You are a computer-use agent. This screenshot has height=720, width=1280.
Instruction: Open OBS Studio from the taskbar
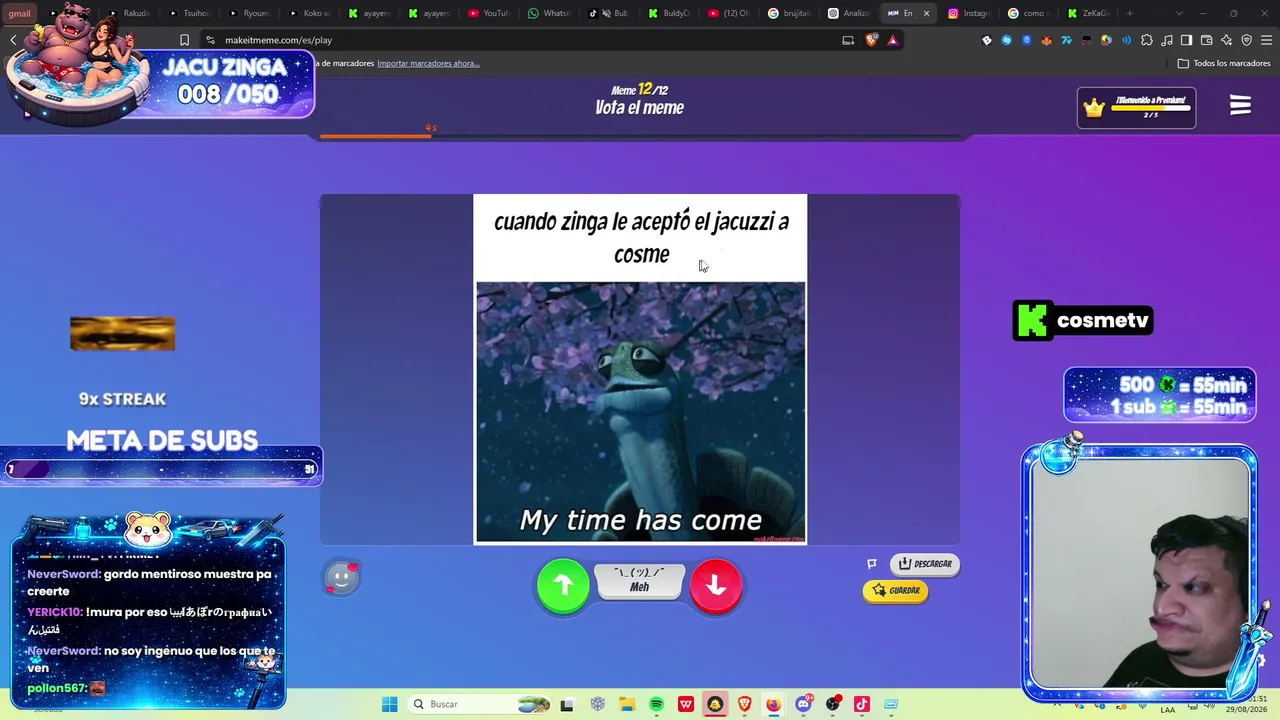point(833,704)
